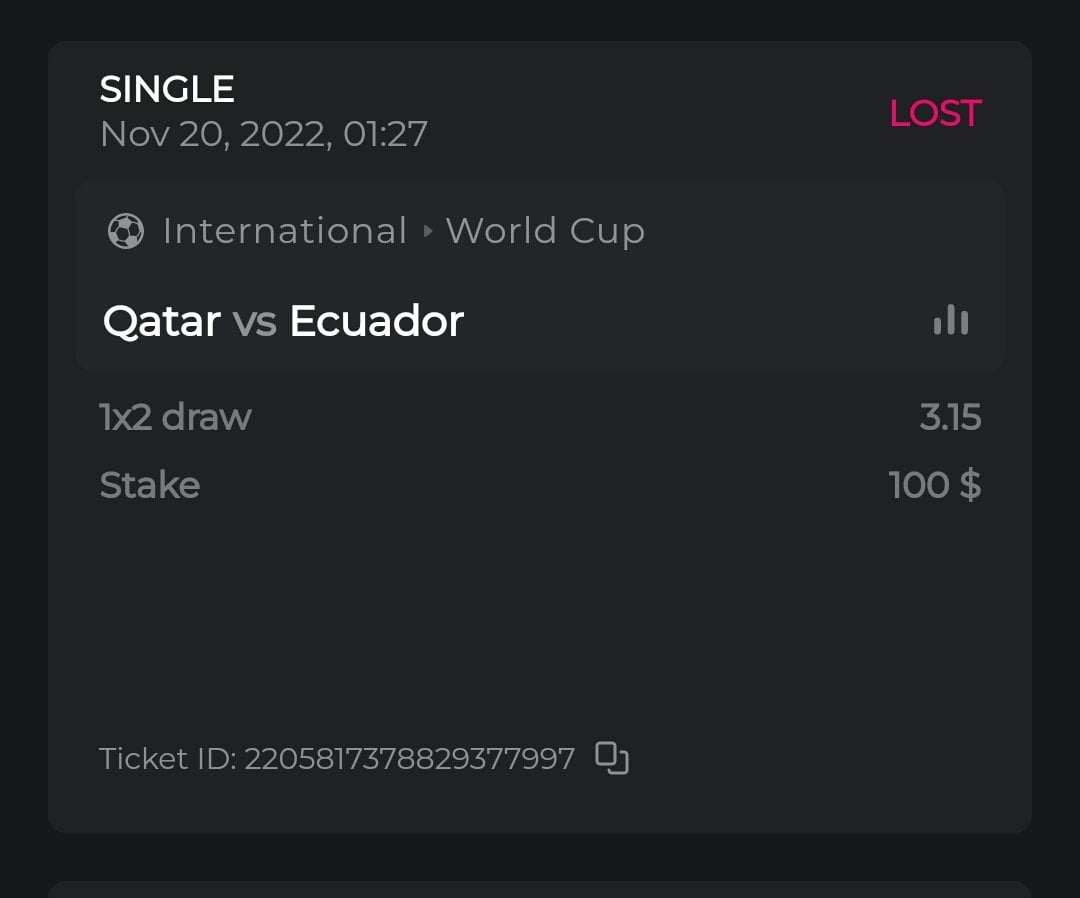Image resolution: width=1080 pixels, height=898 pixels.
Task: Click the Nov 20, 2022 timestamp
Action: click(x=264, y=134)
